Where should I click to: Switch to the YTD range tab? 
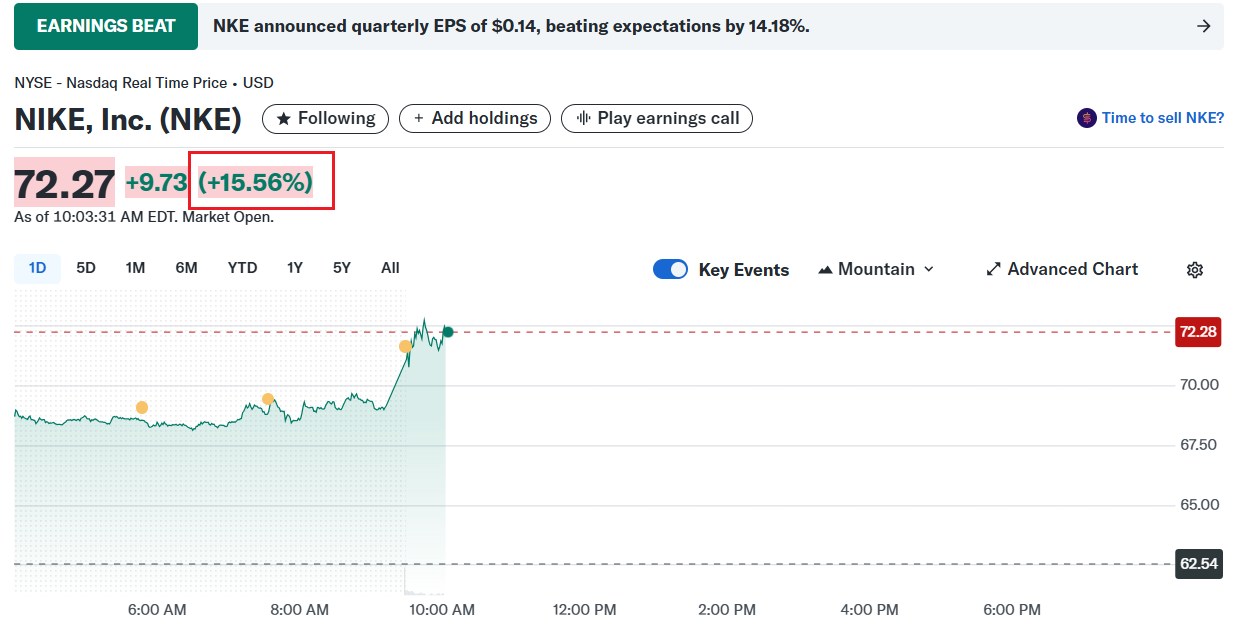[x=242, y=268]
